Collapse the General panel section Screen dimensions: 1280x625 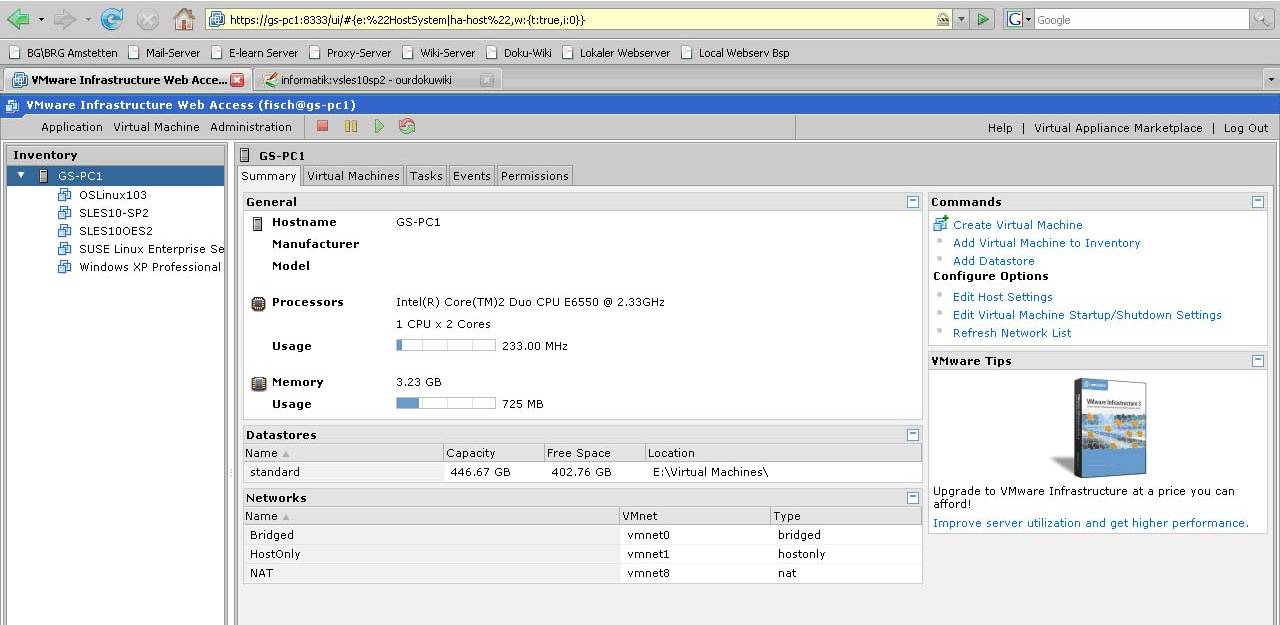click(912, 201)
